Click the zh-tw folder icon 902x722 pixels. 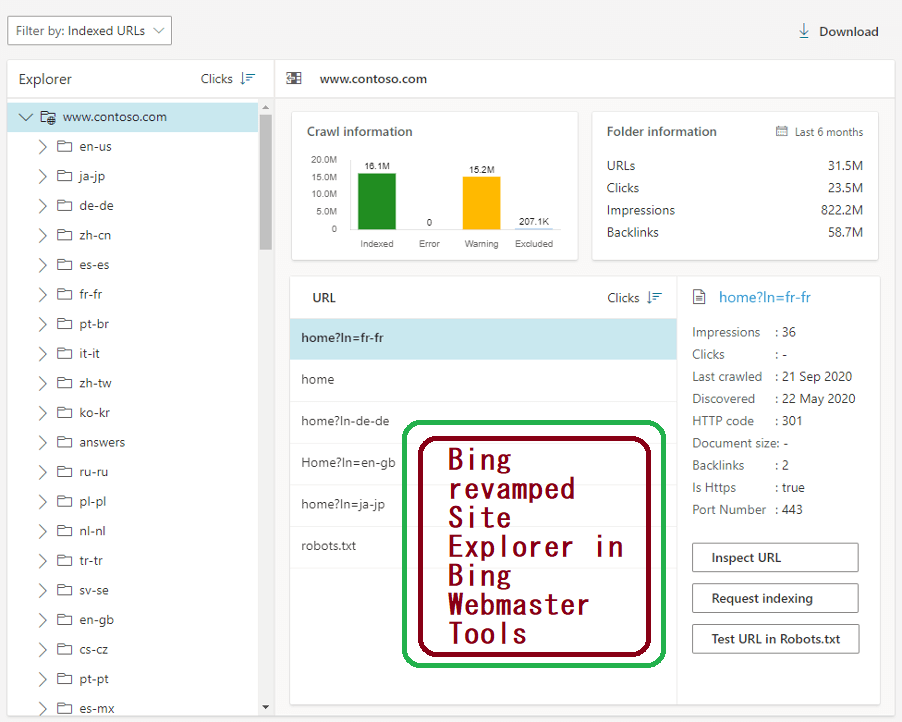click(64, 383)
